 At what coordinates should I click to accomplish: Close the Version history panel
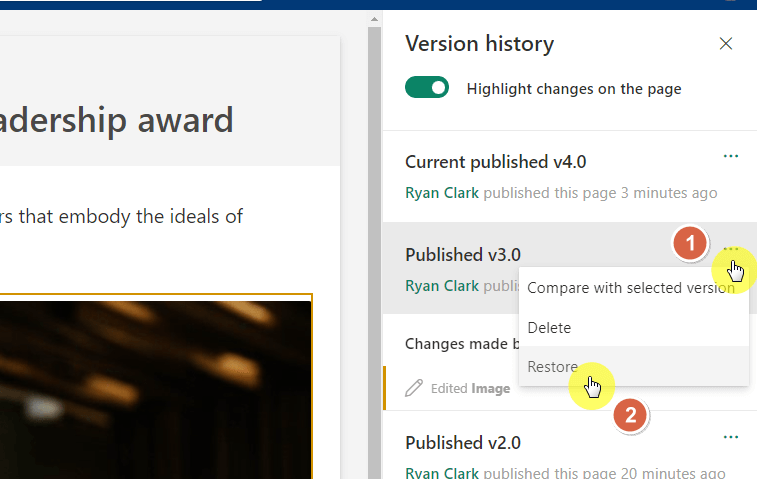pos(726,43)
